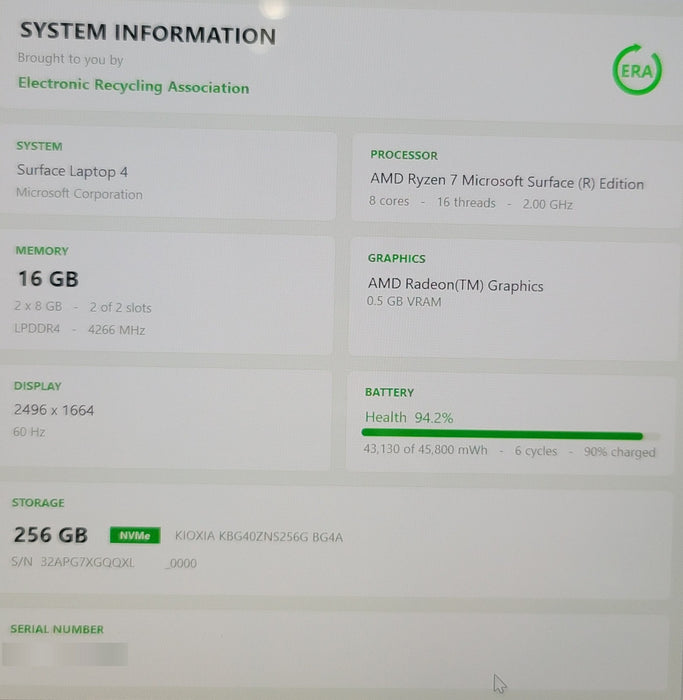Click the SYSTEM section heading

[x=39, y=146]
